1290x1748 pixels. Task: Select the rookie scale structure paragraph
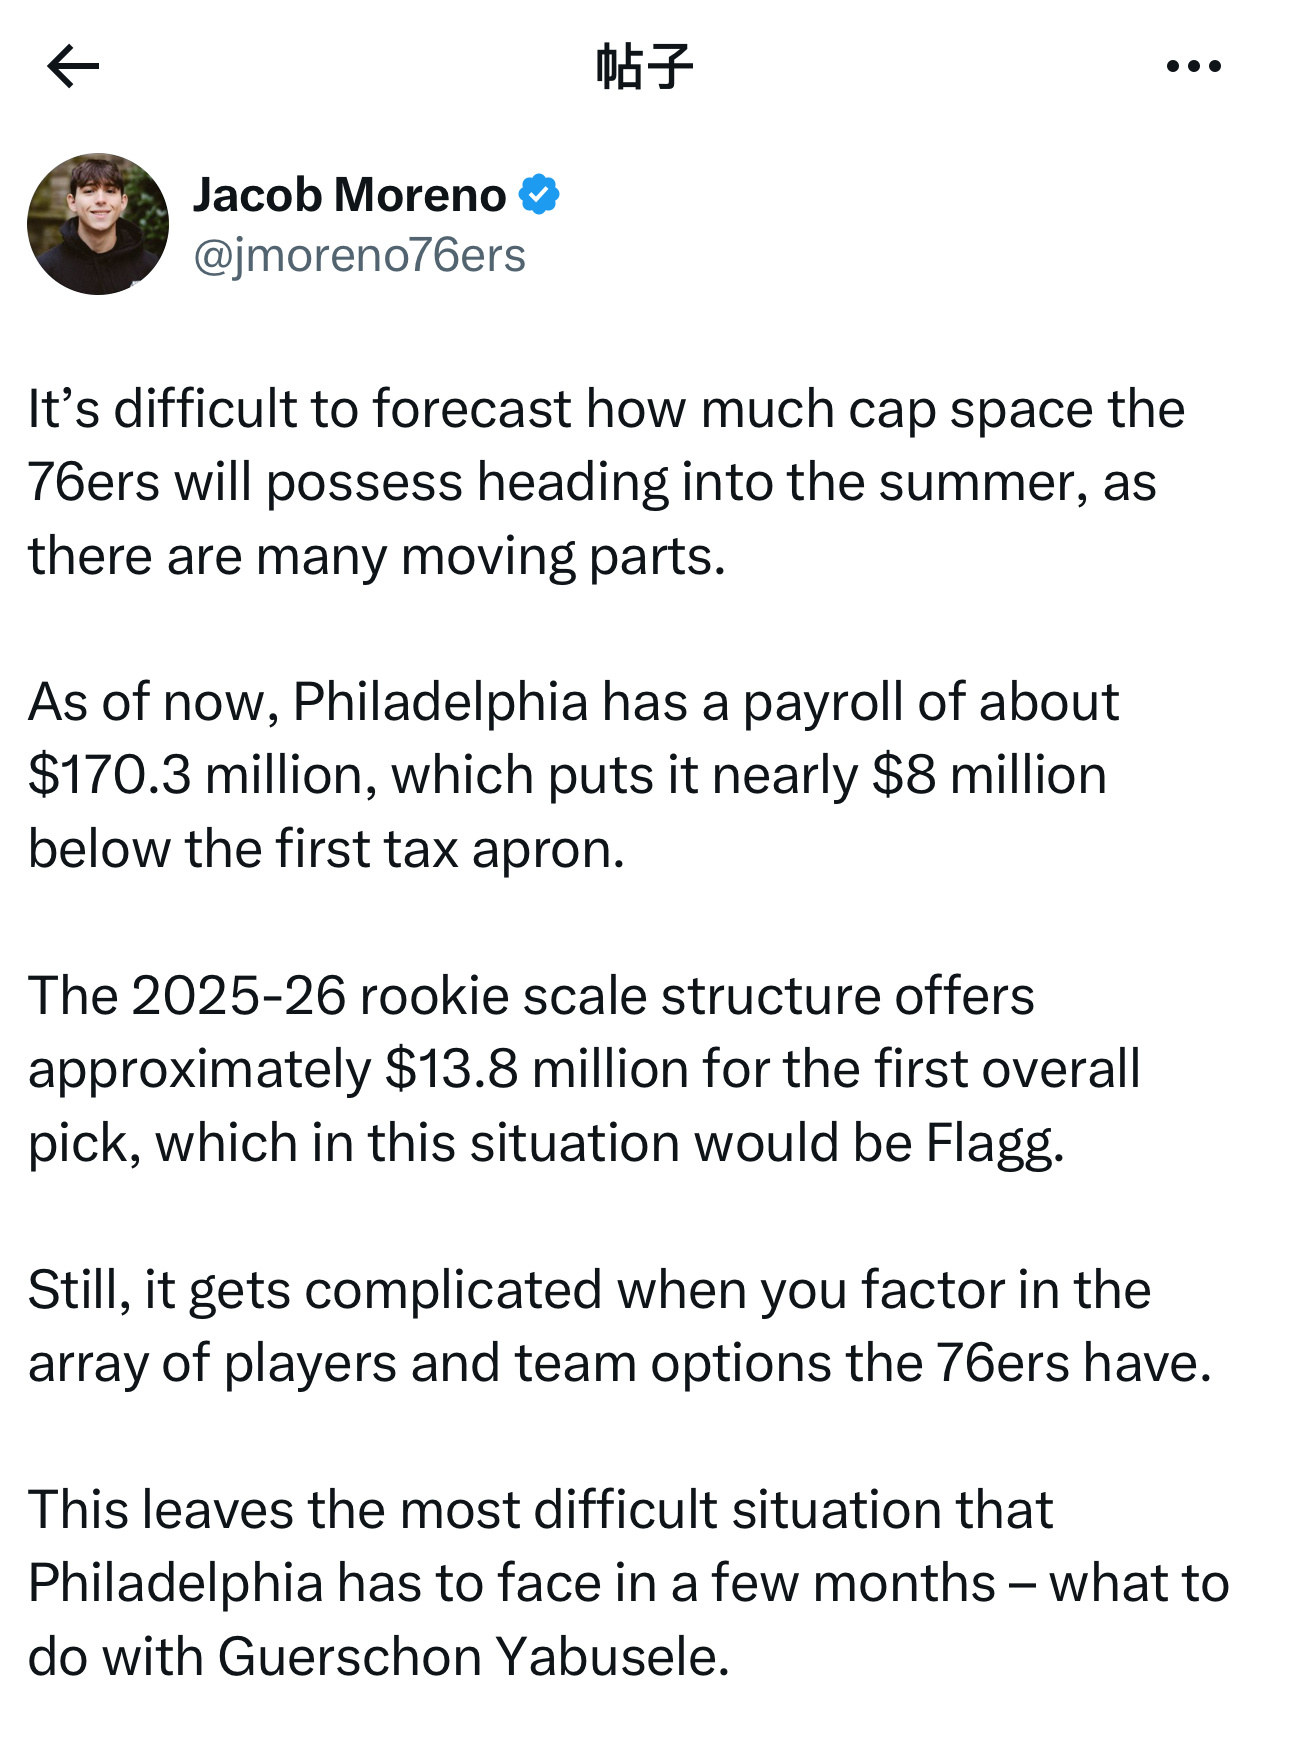point(584,1069)
